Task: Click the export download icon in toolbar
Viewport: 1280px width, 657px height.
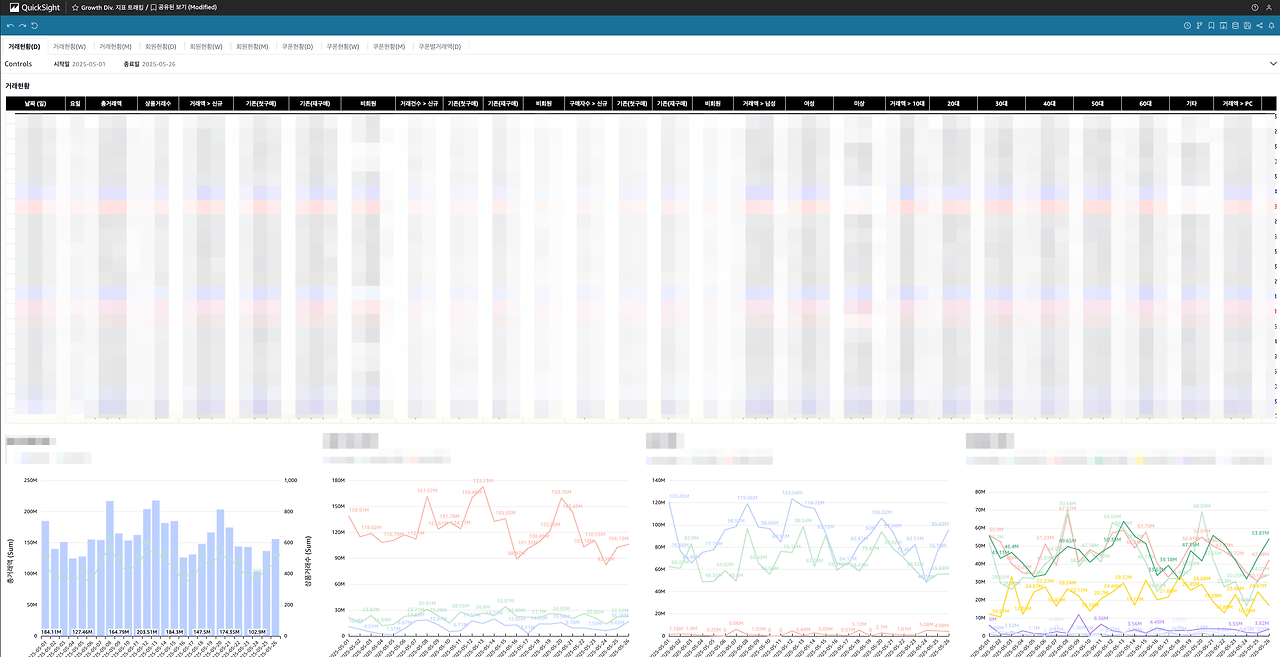Action: click(1223, 25)
